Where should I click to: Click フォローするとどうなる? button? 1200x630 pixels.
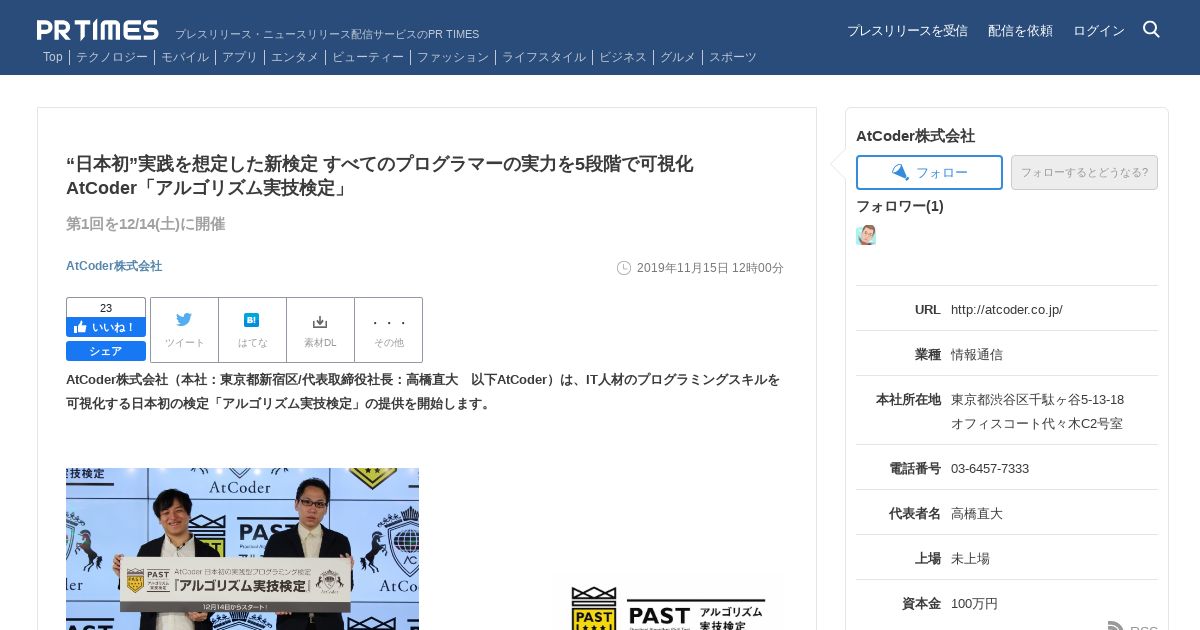(x=1084, y=172)
